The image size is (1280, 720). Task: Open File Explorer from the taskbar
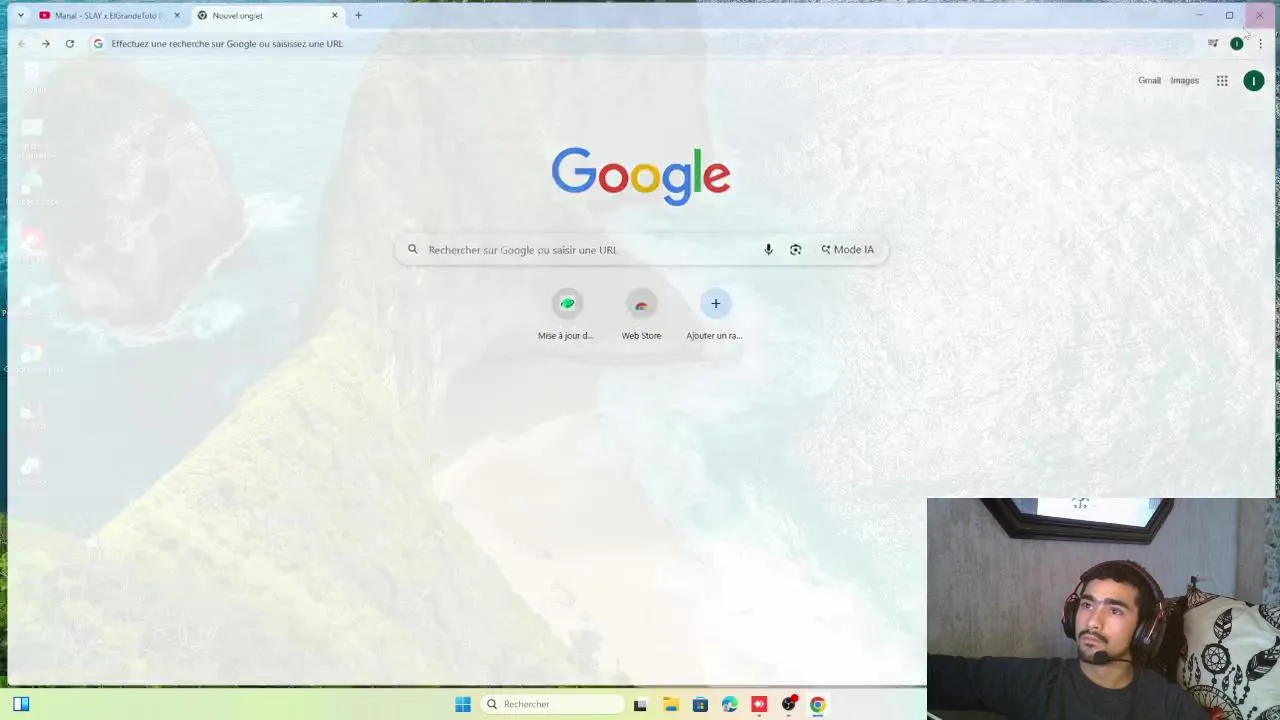click(671, 704)
